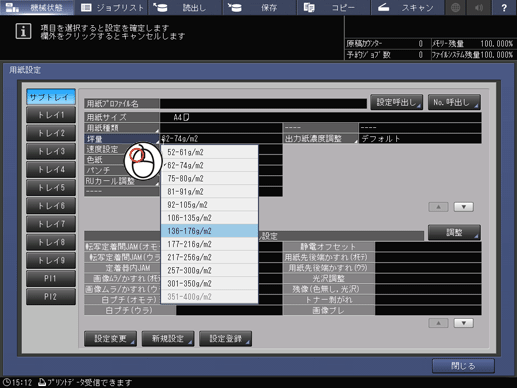This screenshot has width=517, height=388.
Task: Select the PI2 tray
Action: tap(51, 297)
